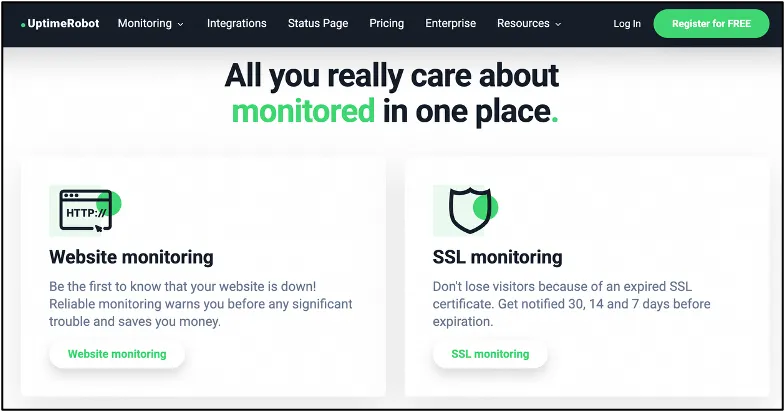Open the Enterprise menu item
This screenshot has height=412, width=784.
point(450,24)
